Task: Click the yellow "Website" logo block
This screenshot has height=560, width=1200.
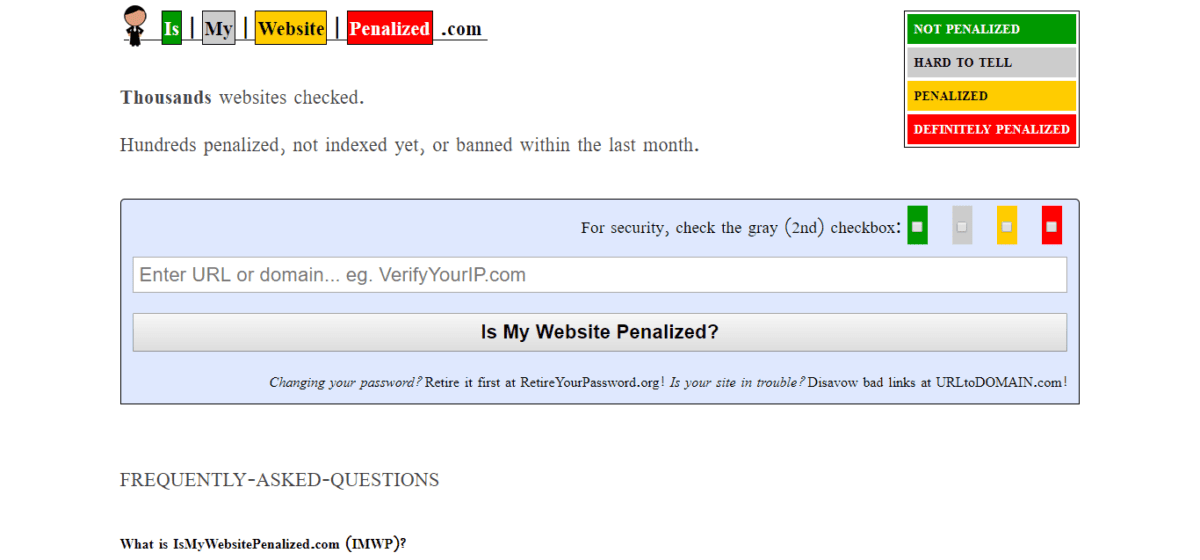Action: click(291, 29)
